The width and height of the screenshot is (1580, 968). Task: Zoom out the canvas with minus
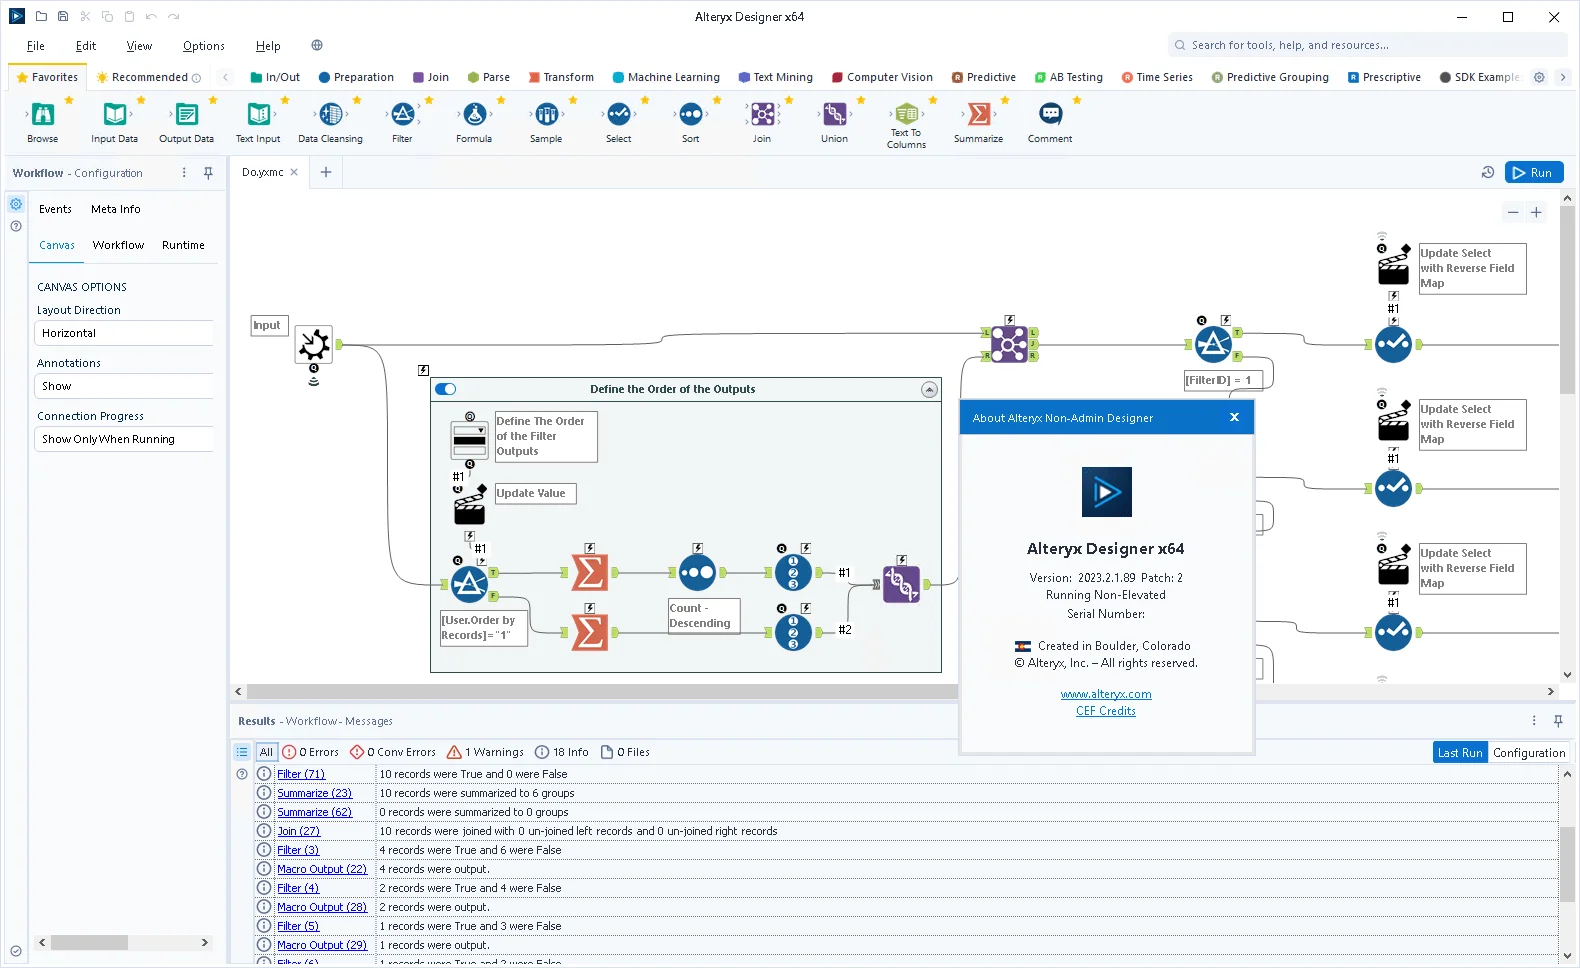click(x=1513, y=212)
